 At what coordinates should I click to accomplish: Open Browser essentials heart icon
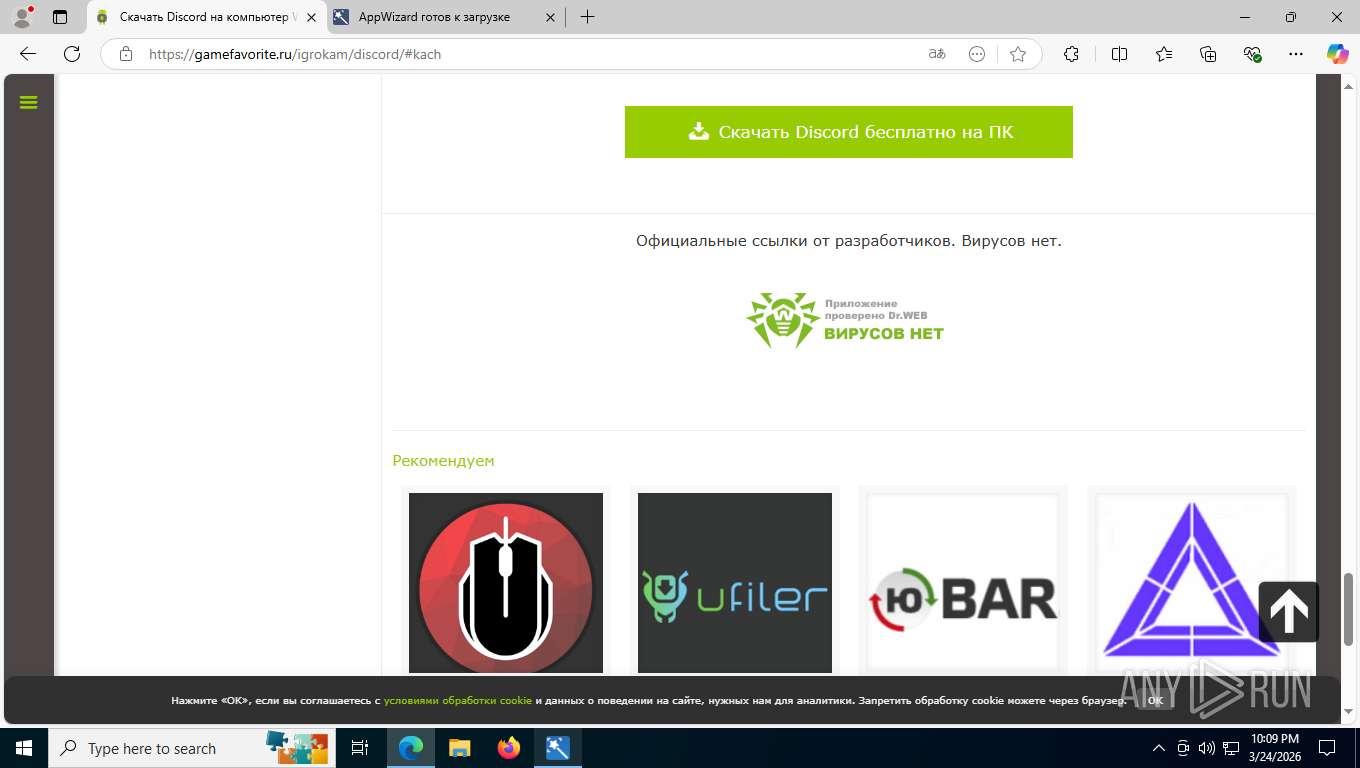(x=1253, y=54)
